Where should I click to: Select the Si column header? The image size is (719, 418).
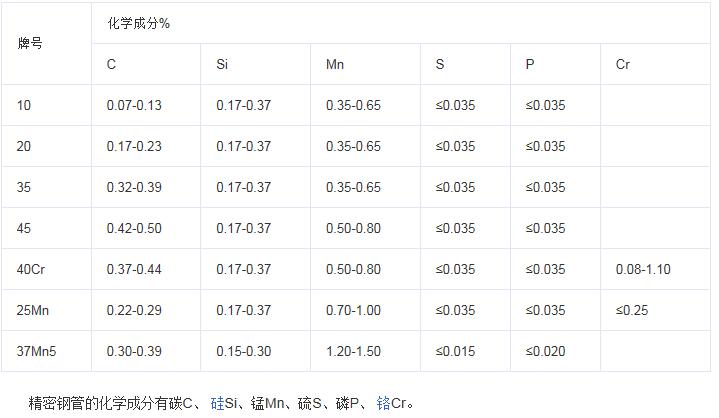click(255, 64)
